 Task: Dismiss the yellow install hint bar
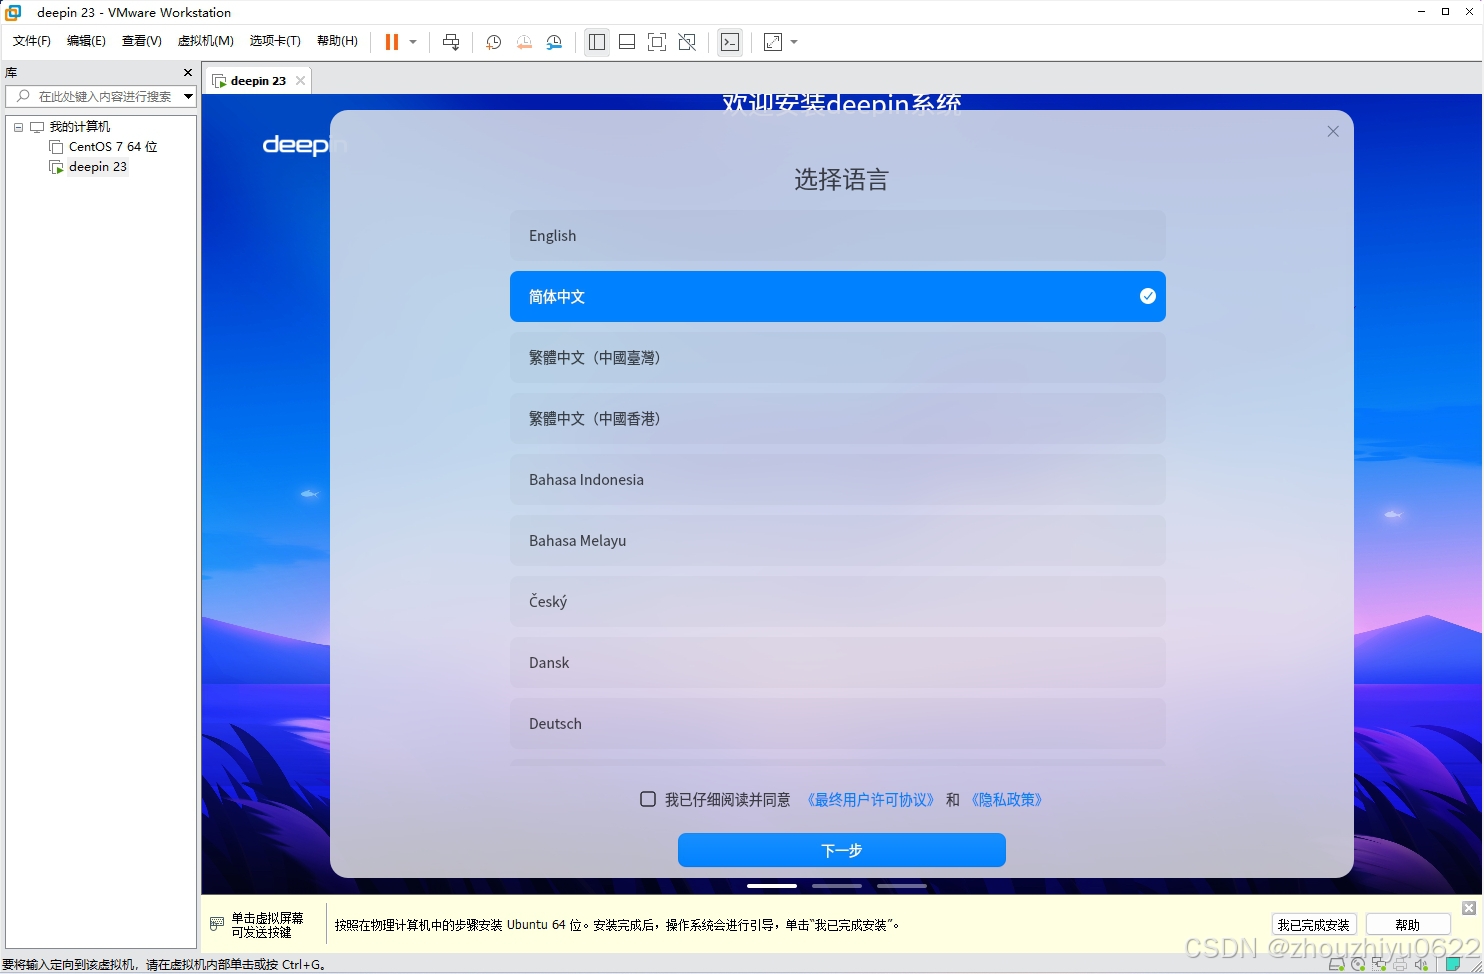(x=1468, y=908)
